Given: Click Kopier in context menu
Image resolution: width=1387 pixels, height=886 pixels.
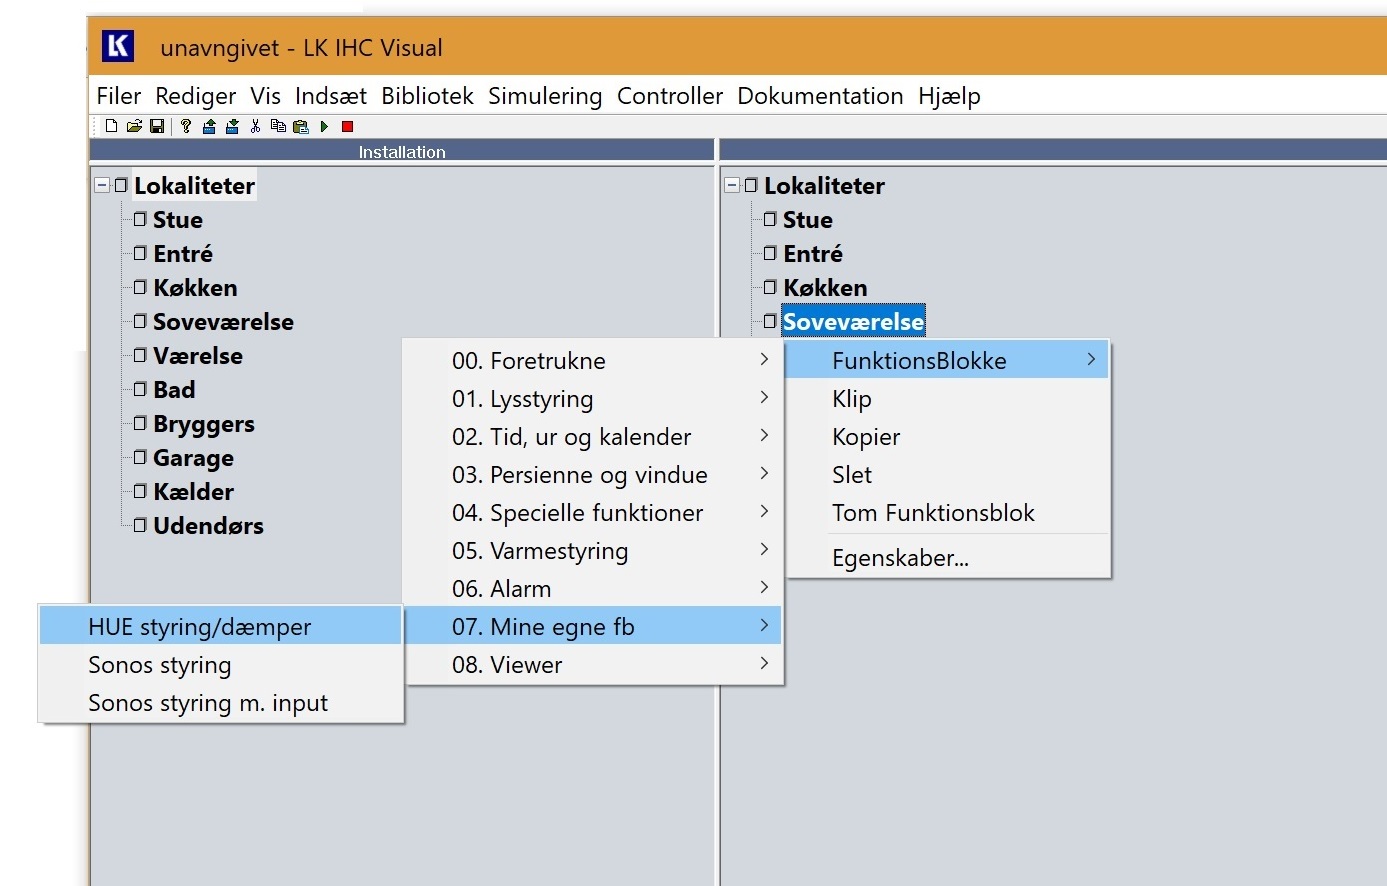Looking at the screenshot, I should click(x=948, y=437).
